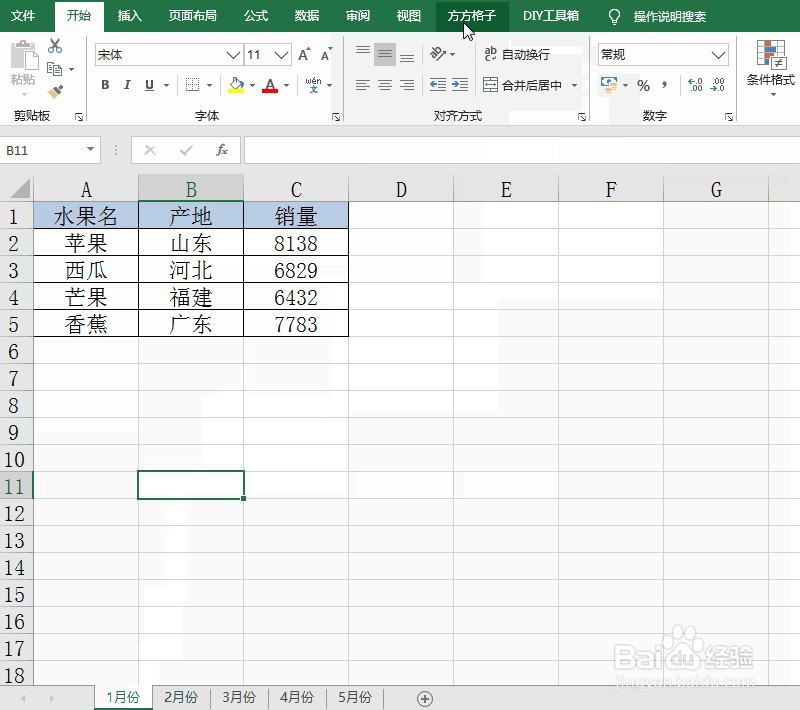Screen dimensions: 800x710
Task: Toggle bold formatting on
Action: pyautogui.click(x=104, y=85)
